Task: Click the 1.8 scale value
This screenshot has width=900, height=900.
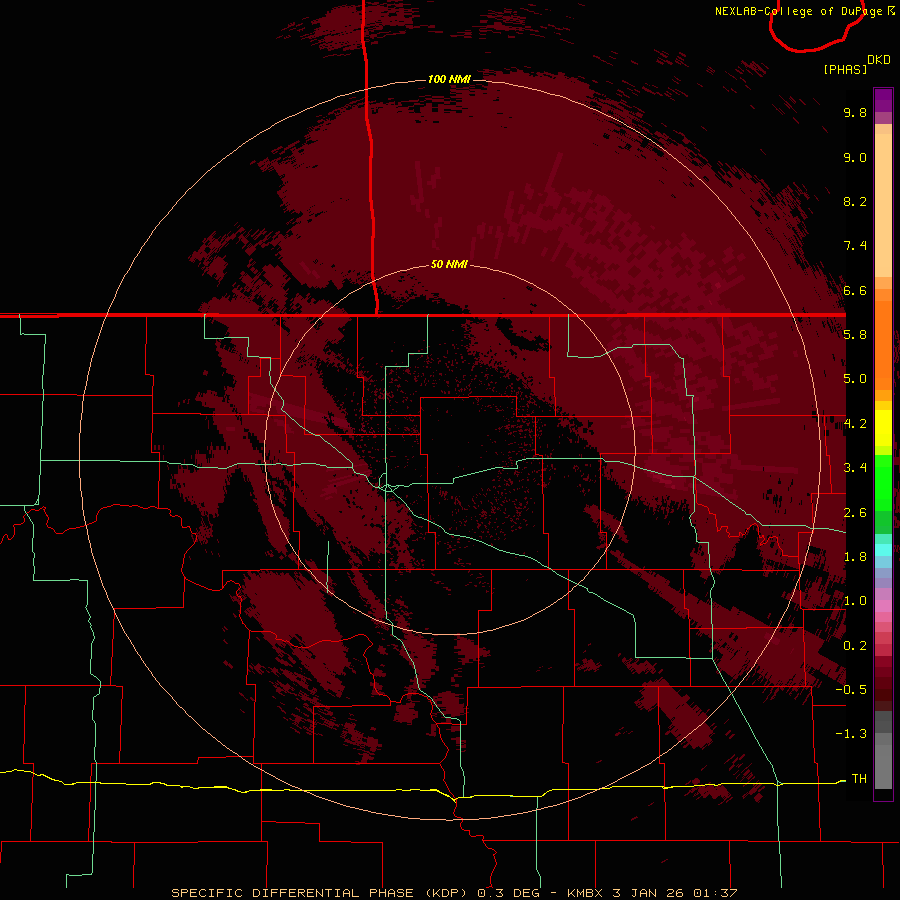Action: 855,557
